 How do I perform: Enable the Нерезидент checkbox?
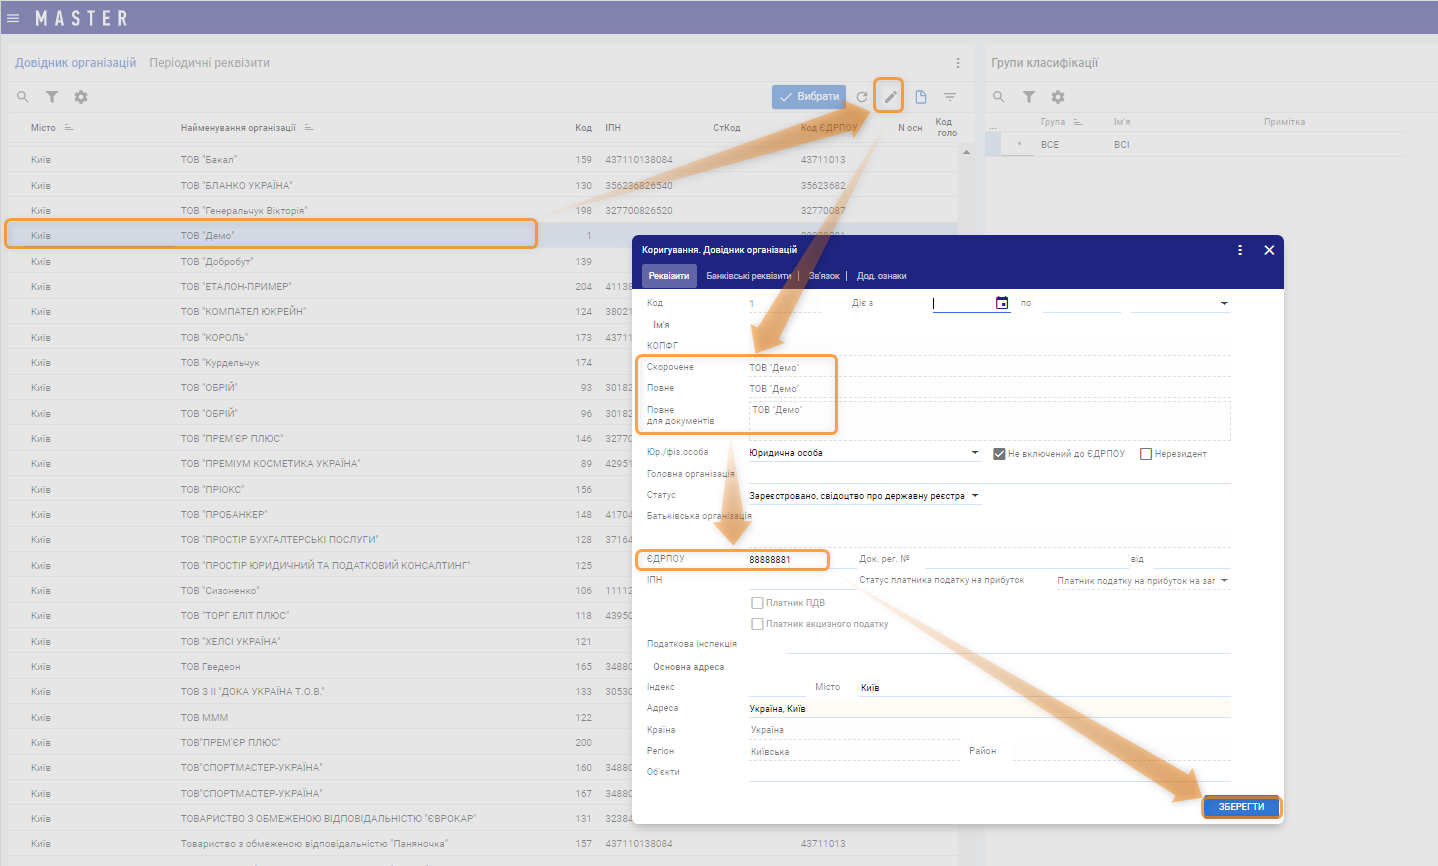click(1146, 454)
